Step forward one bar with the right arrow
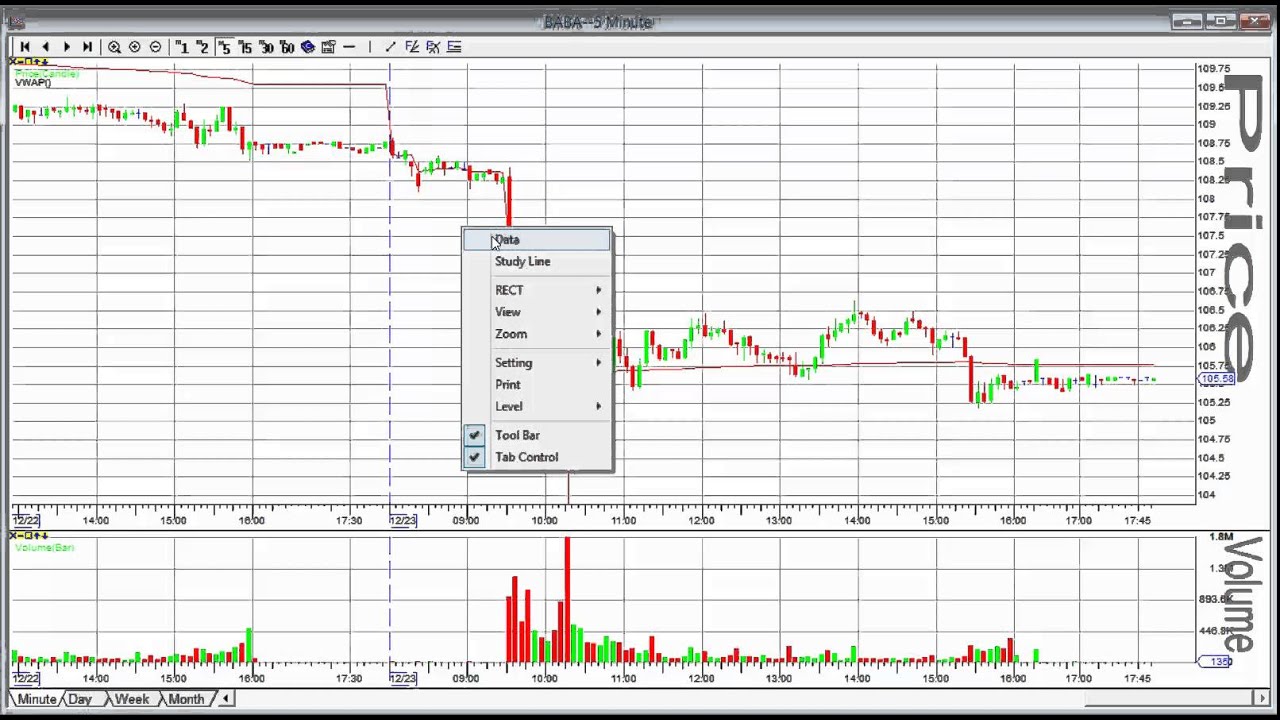Viewport: 1280px width, 720px height. 67,47
